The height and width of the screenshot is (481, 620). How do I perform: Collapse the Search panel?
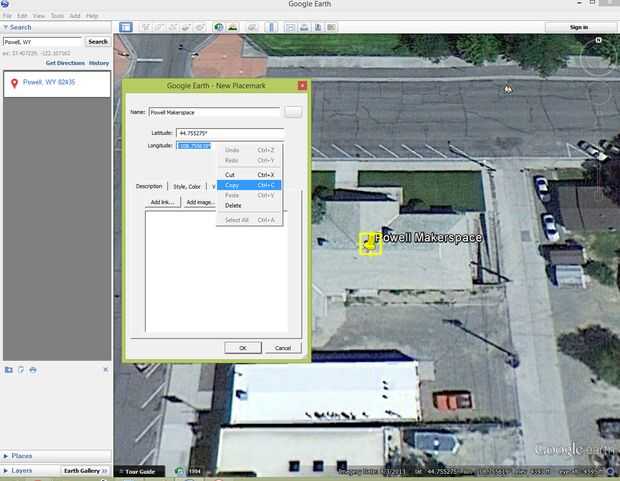coord(6,27)
